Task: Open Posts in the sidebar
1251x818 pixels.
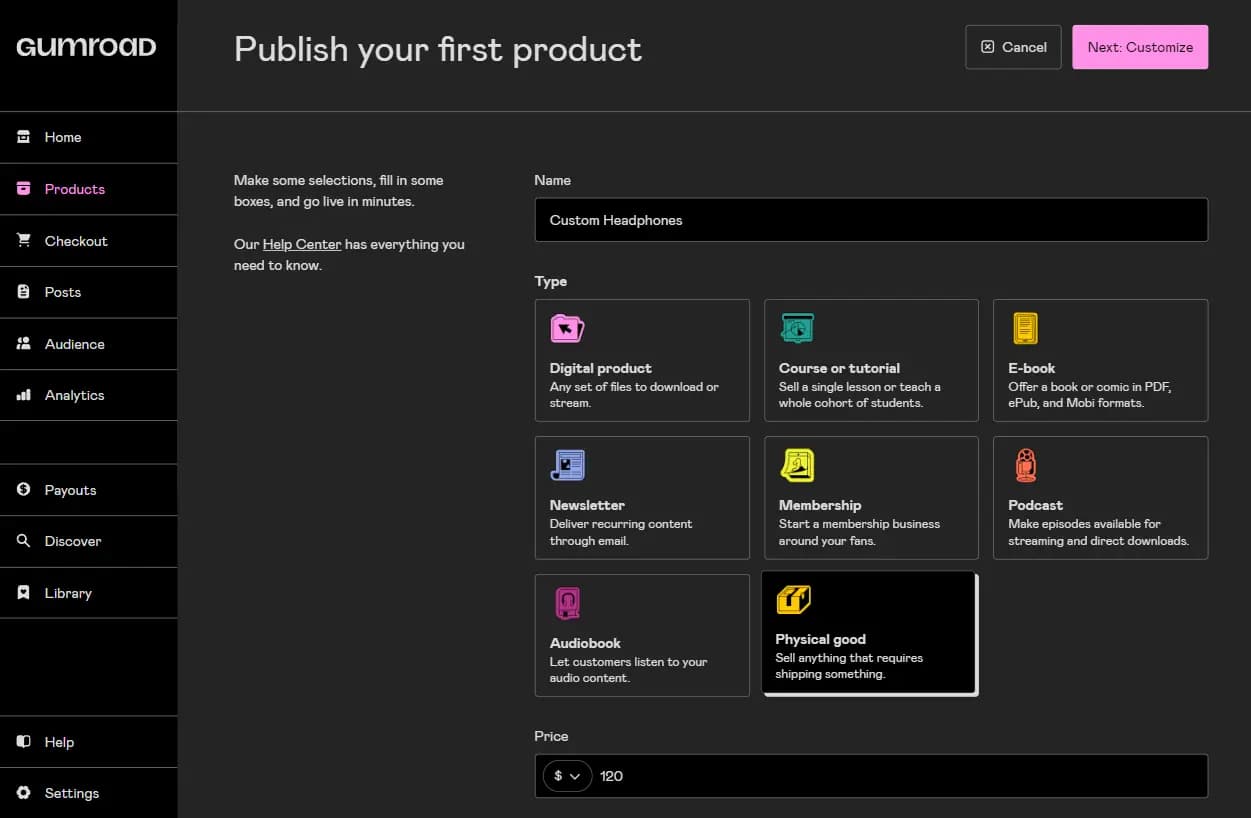Action: 89,292
